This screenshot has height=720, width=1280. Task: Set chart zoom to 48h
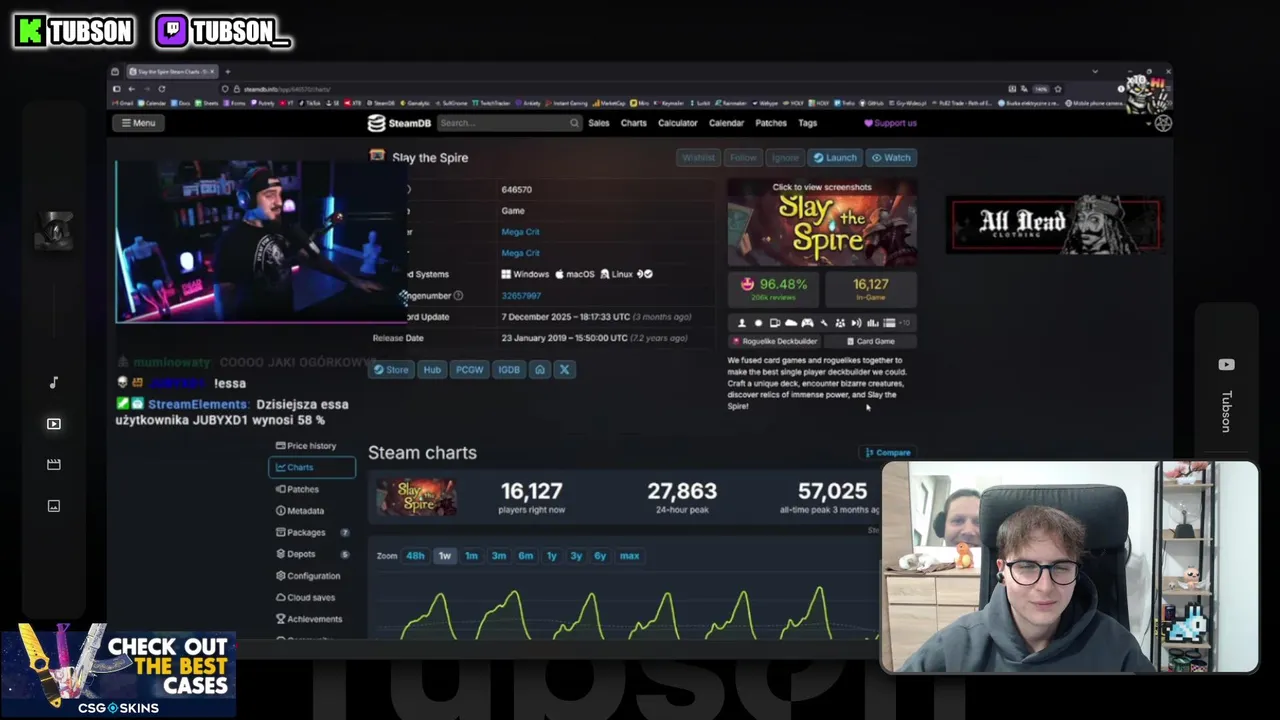click(x=415, y=556)
